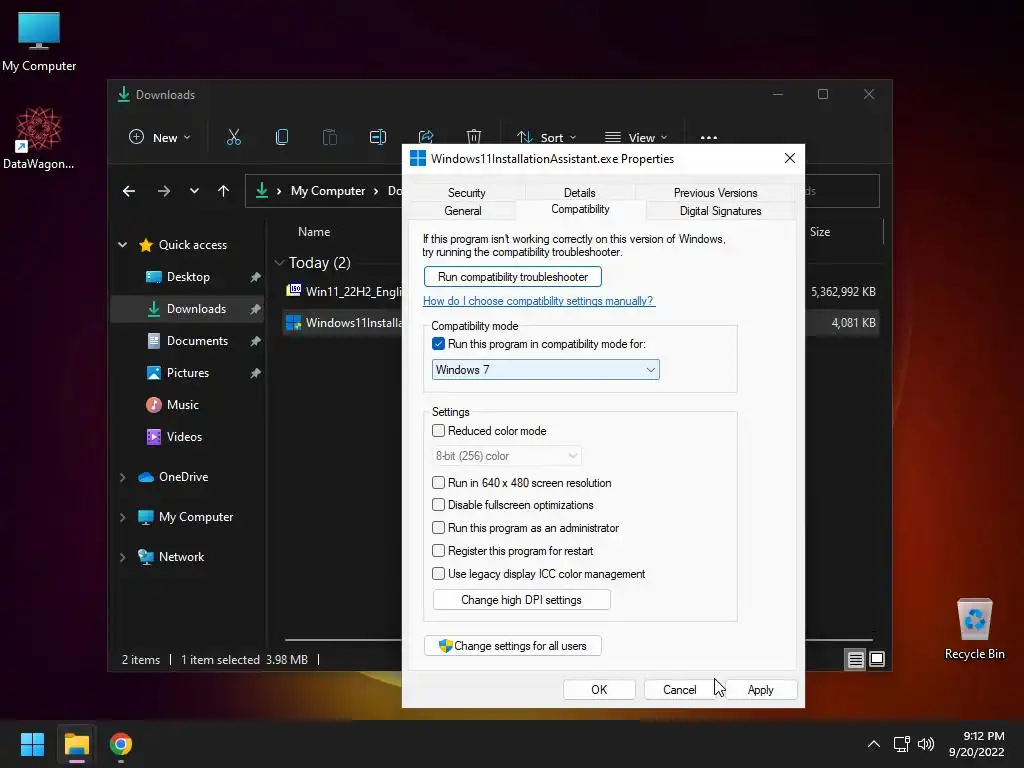
Task: Switch to large thumbnails view in the status bar
Action: (x=877, y=660)
